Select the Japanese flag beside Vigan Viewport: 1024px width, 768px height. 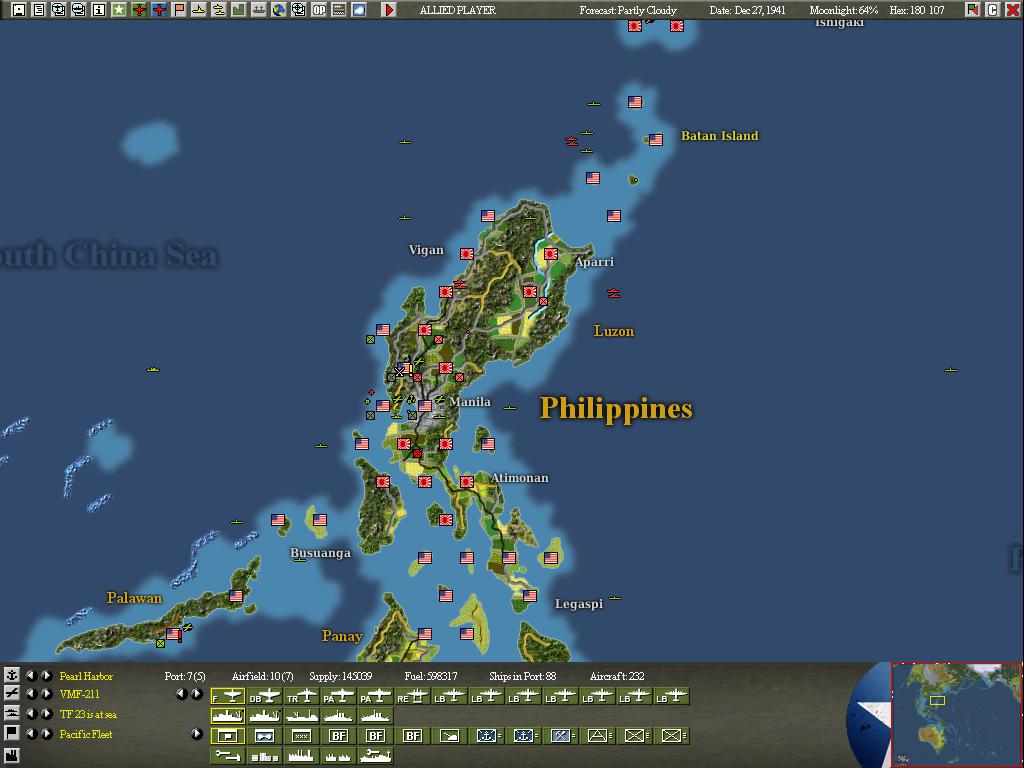click(466, 253)
